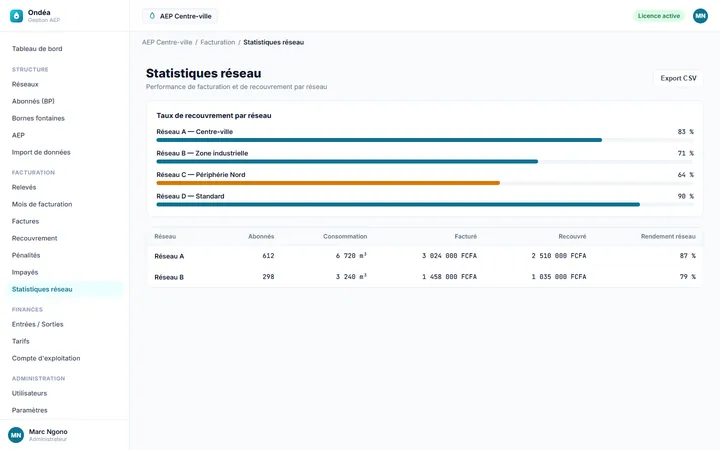Follow AEP Centre-ville breadcrumb link
720x450 pixels.
(x=167, y=42)
